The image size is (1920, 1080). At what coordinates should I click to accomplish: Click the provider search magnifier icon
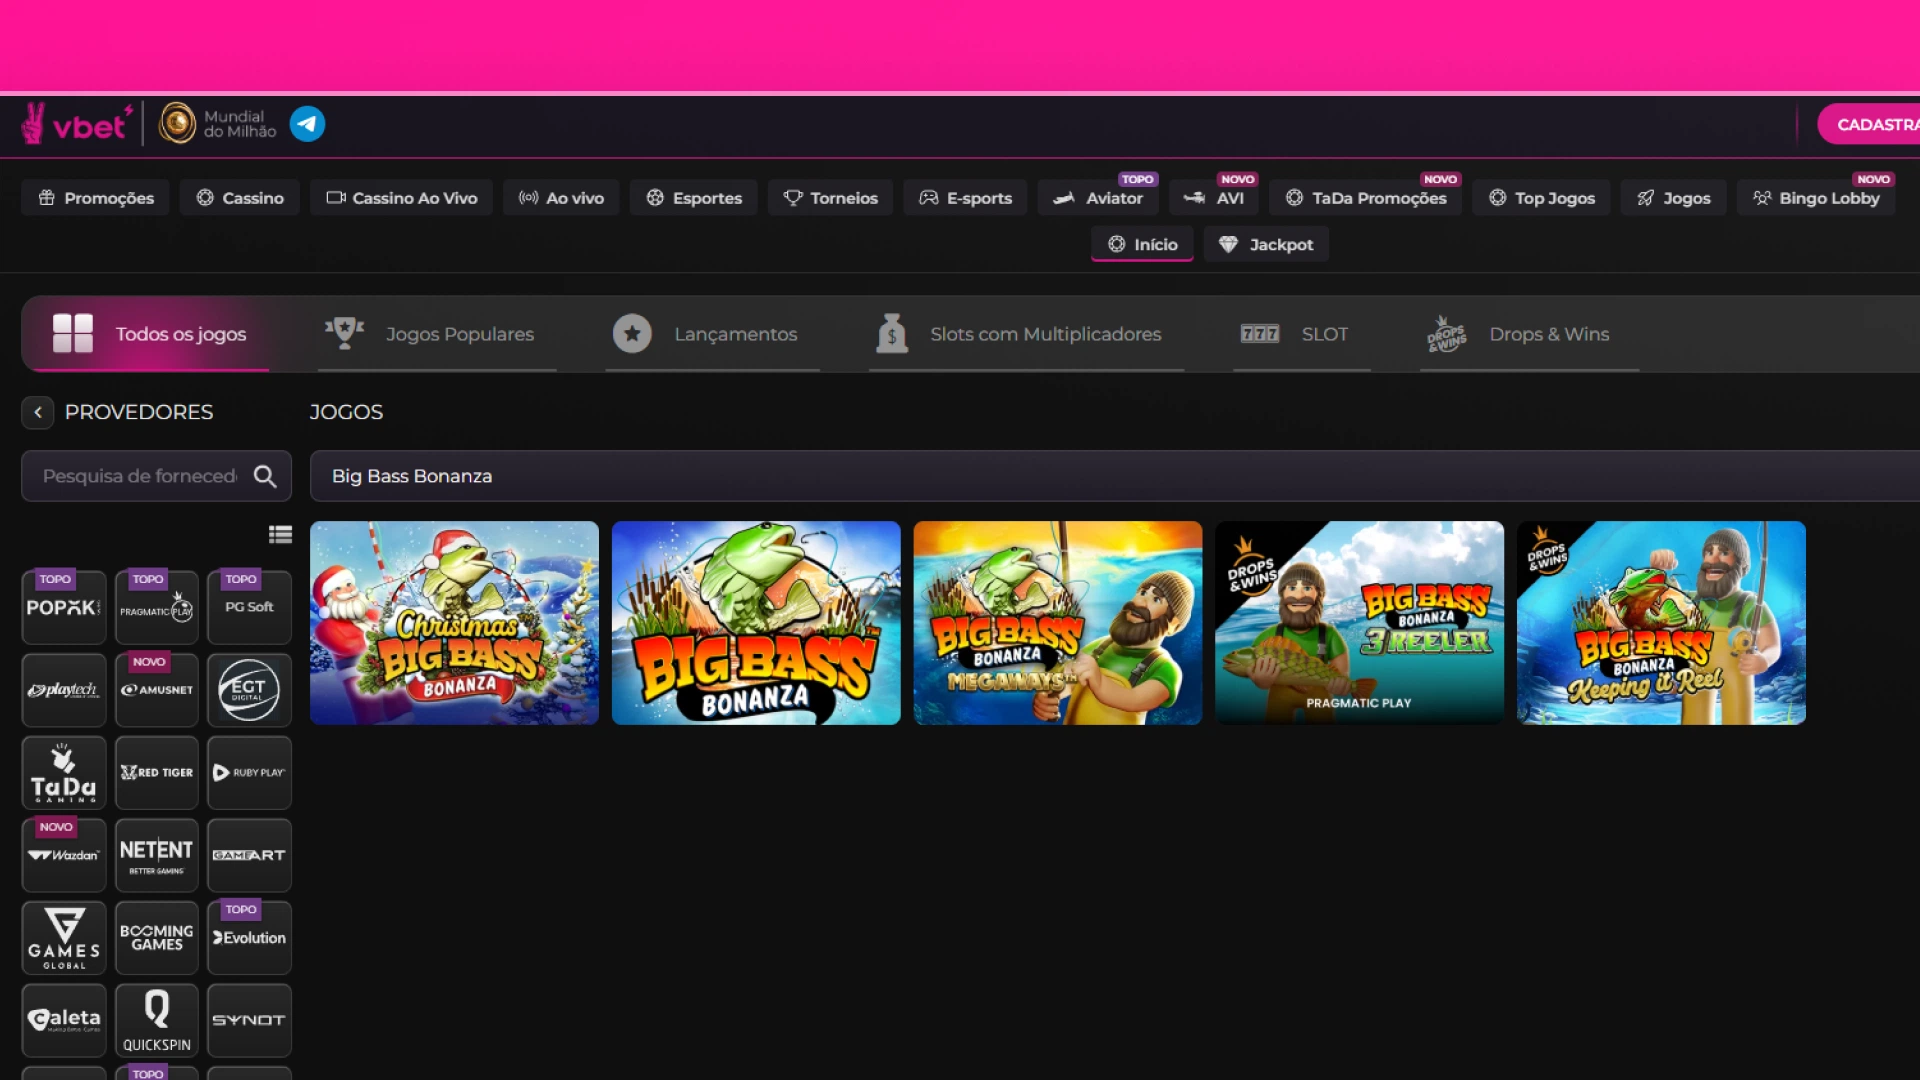point(265,476)
